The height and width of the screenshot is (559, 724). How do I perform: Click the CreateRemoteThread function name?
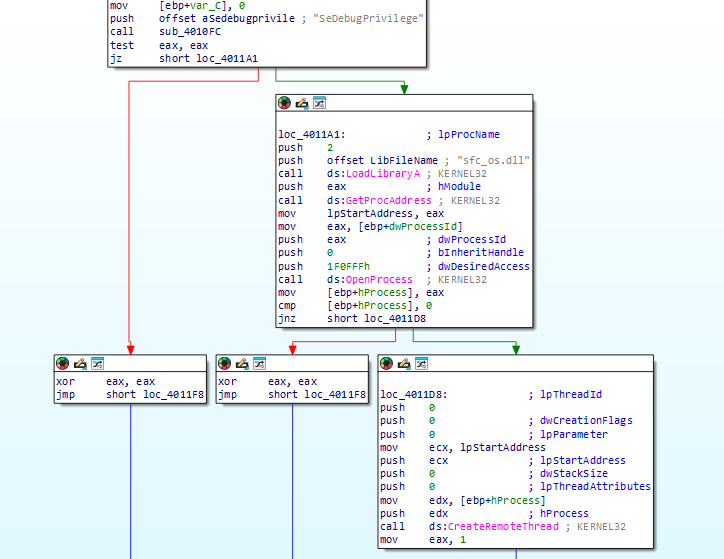503,526
